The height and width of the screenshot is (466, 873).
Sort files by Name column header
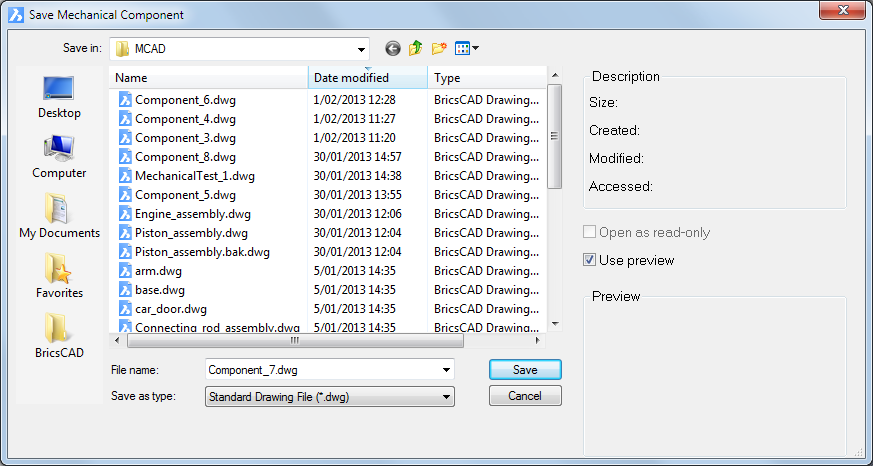208,78
